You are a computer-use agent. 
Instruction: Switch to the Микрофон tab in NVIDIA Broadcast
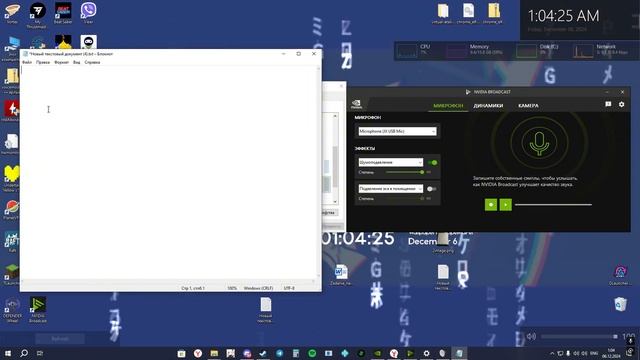pos(448,106)
